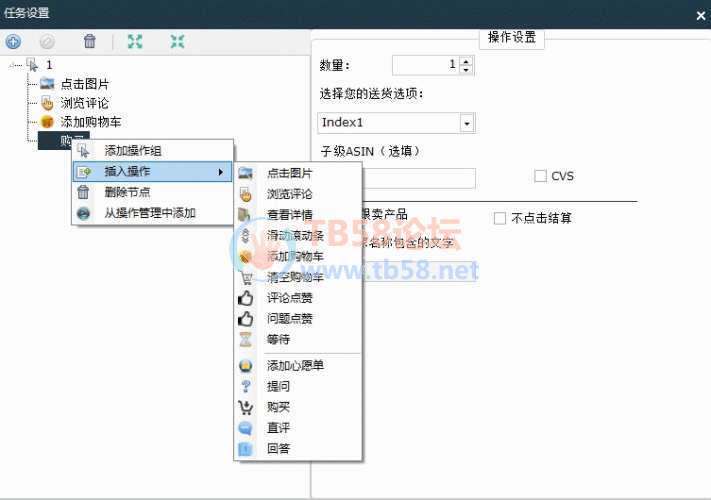Image resolution: width=711 pixels, height=500 pixels.
Task: Click the 删除节点 trash icon
Action: click(83, 192)
